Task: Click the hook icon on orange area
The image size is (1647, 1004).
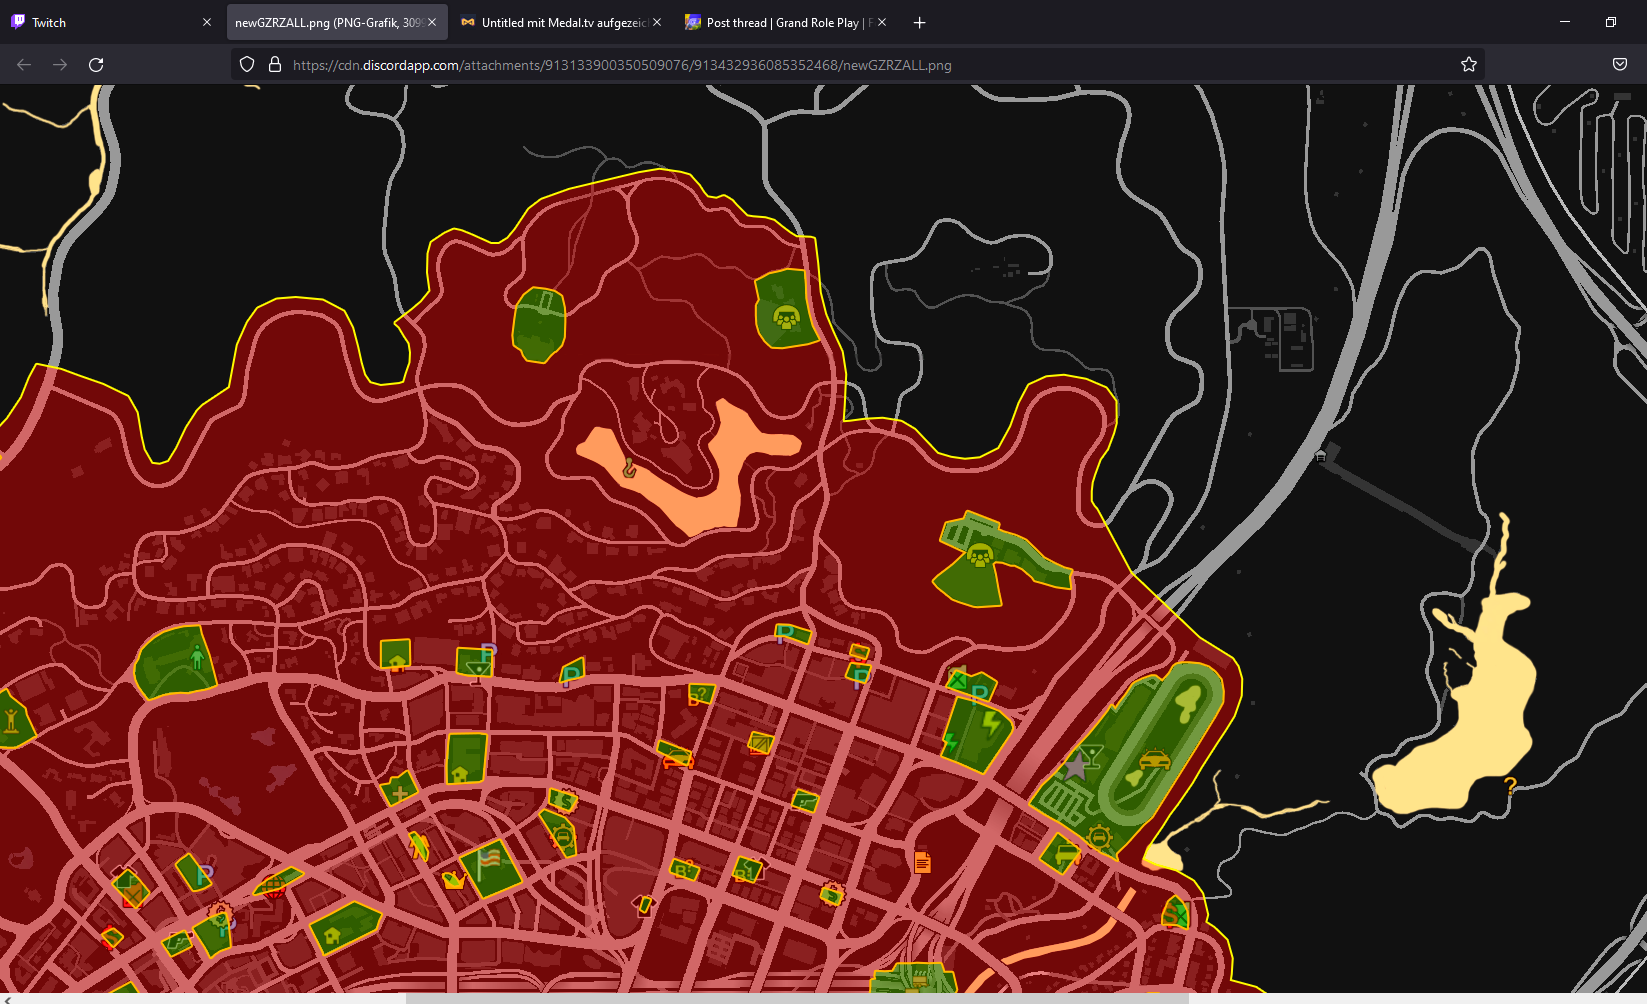Action: pos(629,466)
